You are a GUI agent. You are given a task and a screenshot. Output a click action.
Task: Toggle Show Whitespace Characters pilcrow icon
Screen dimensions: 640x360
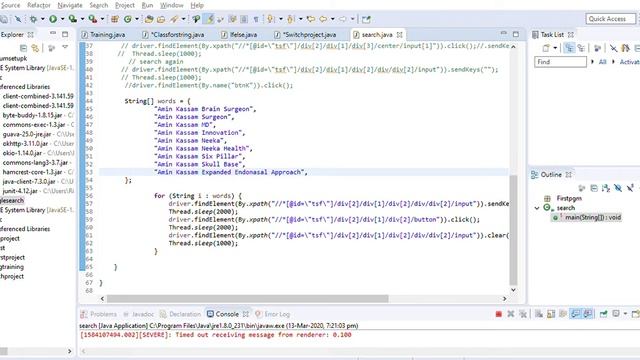[256, 19]
